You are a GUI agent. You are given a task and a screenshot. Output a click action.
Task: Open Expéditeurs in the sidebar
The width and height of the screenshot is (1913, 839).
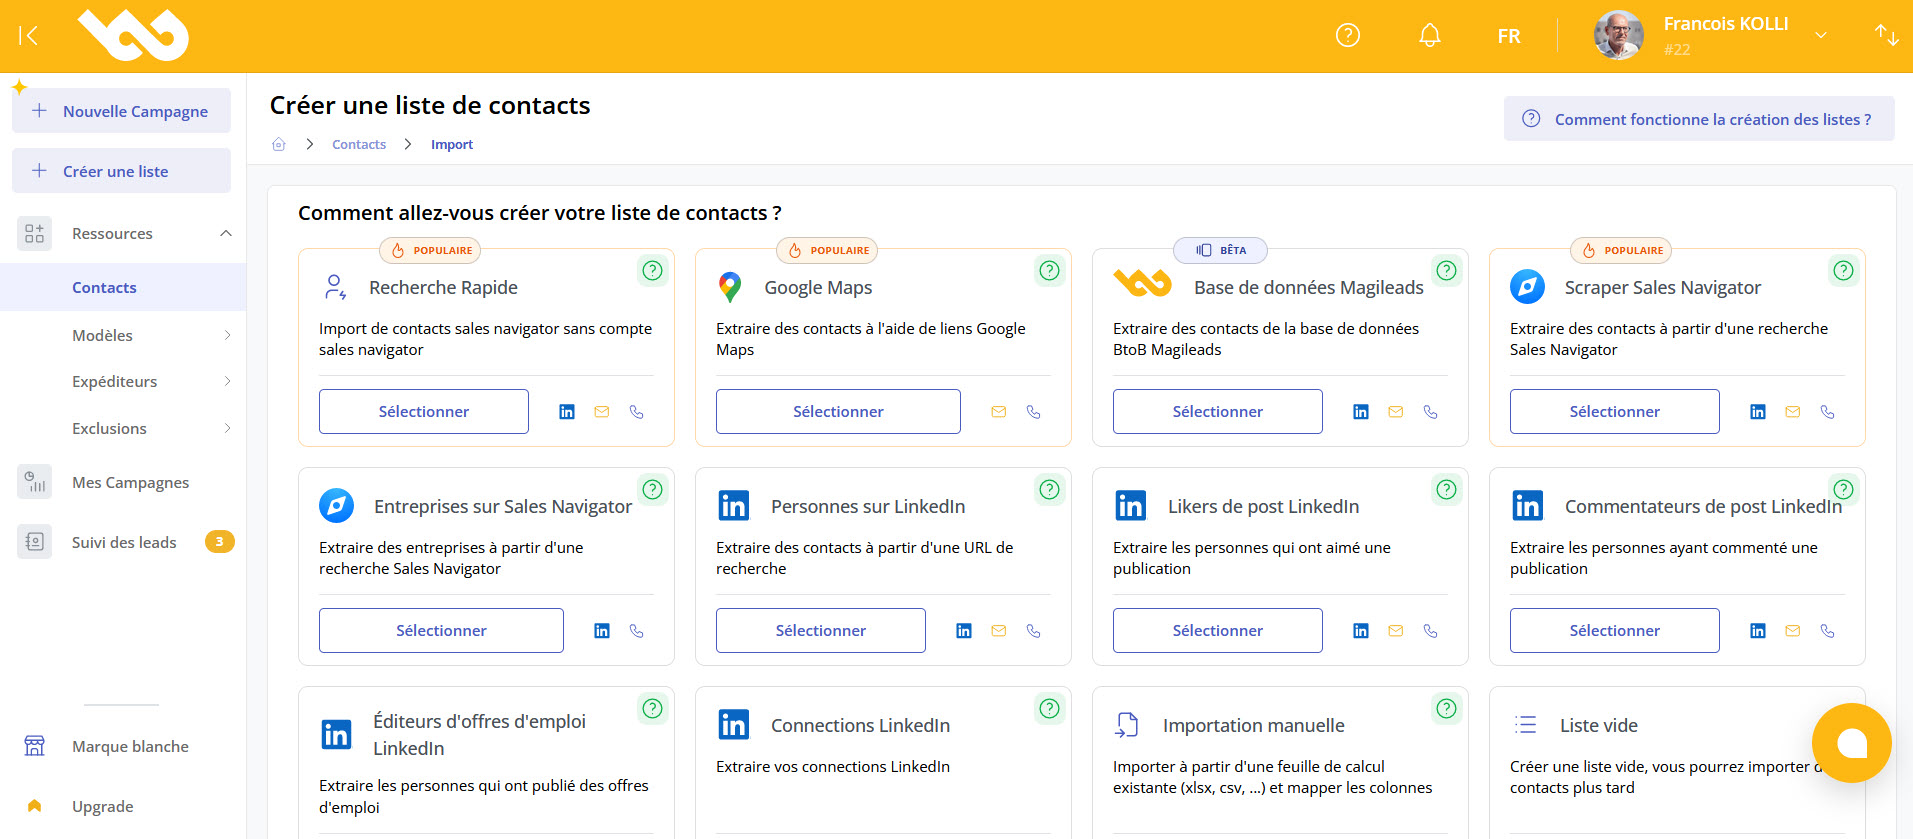[x=114, y=381]
